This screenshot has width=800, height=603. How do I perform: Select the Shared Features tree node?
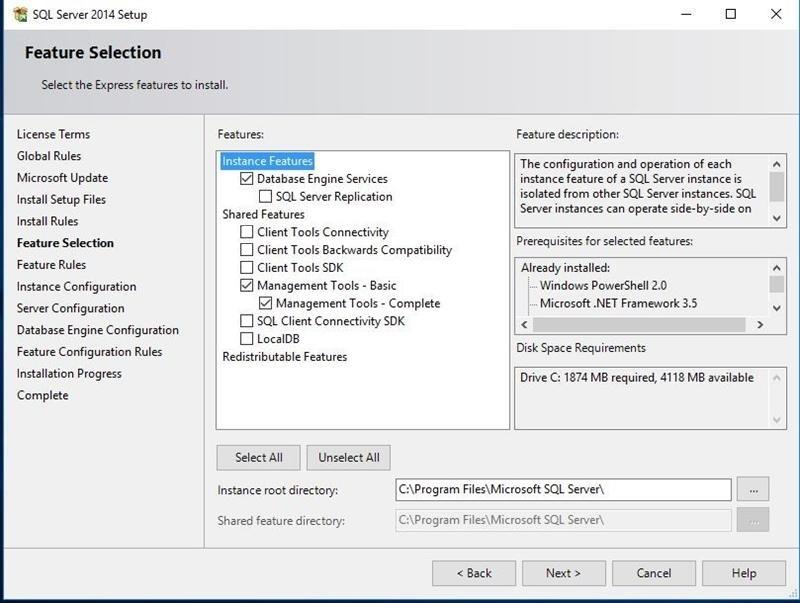(263, 215)
